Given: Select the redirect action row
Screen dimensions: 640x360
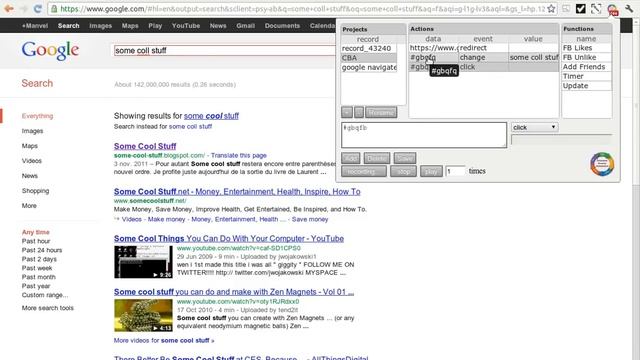Looking at the screenshot, I should (484, 48).
